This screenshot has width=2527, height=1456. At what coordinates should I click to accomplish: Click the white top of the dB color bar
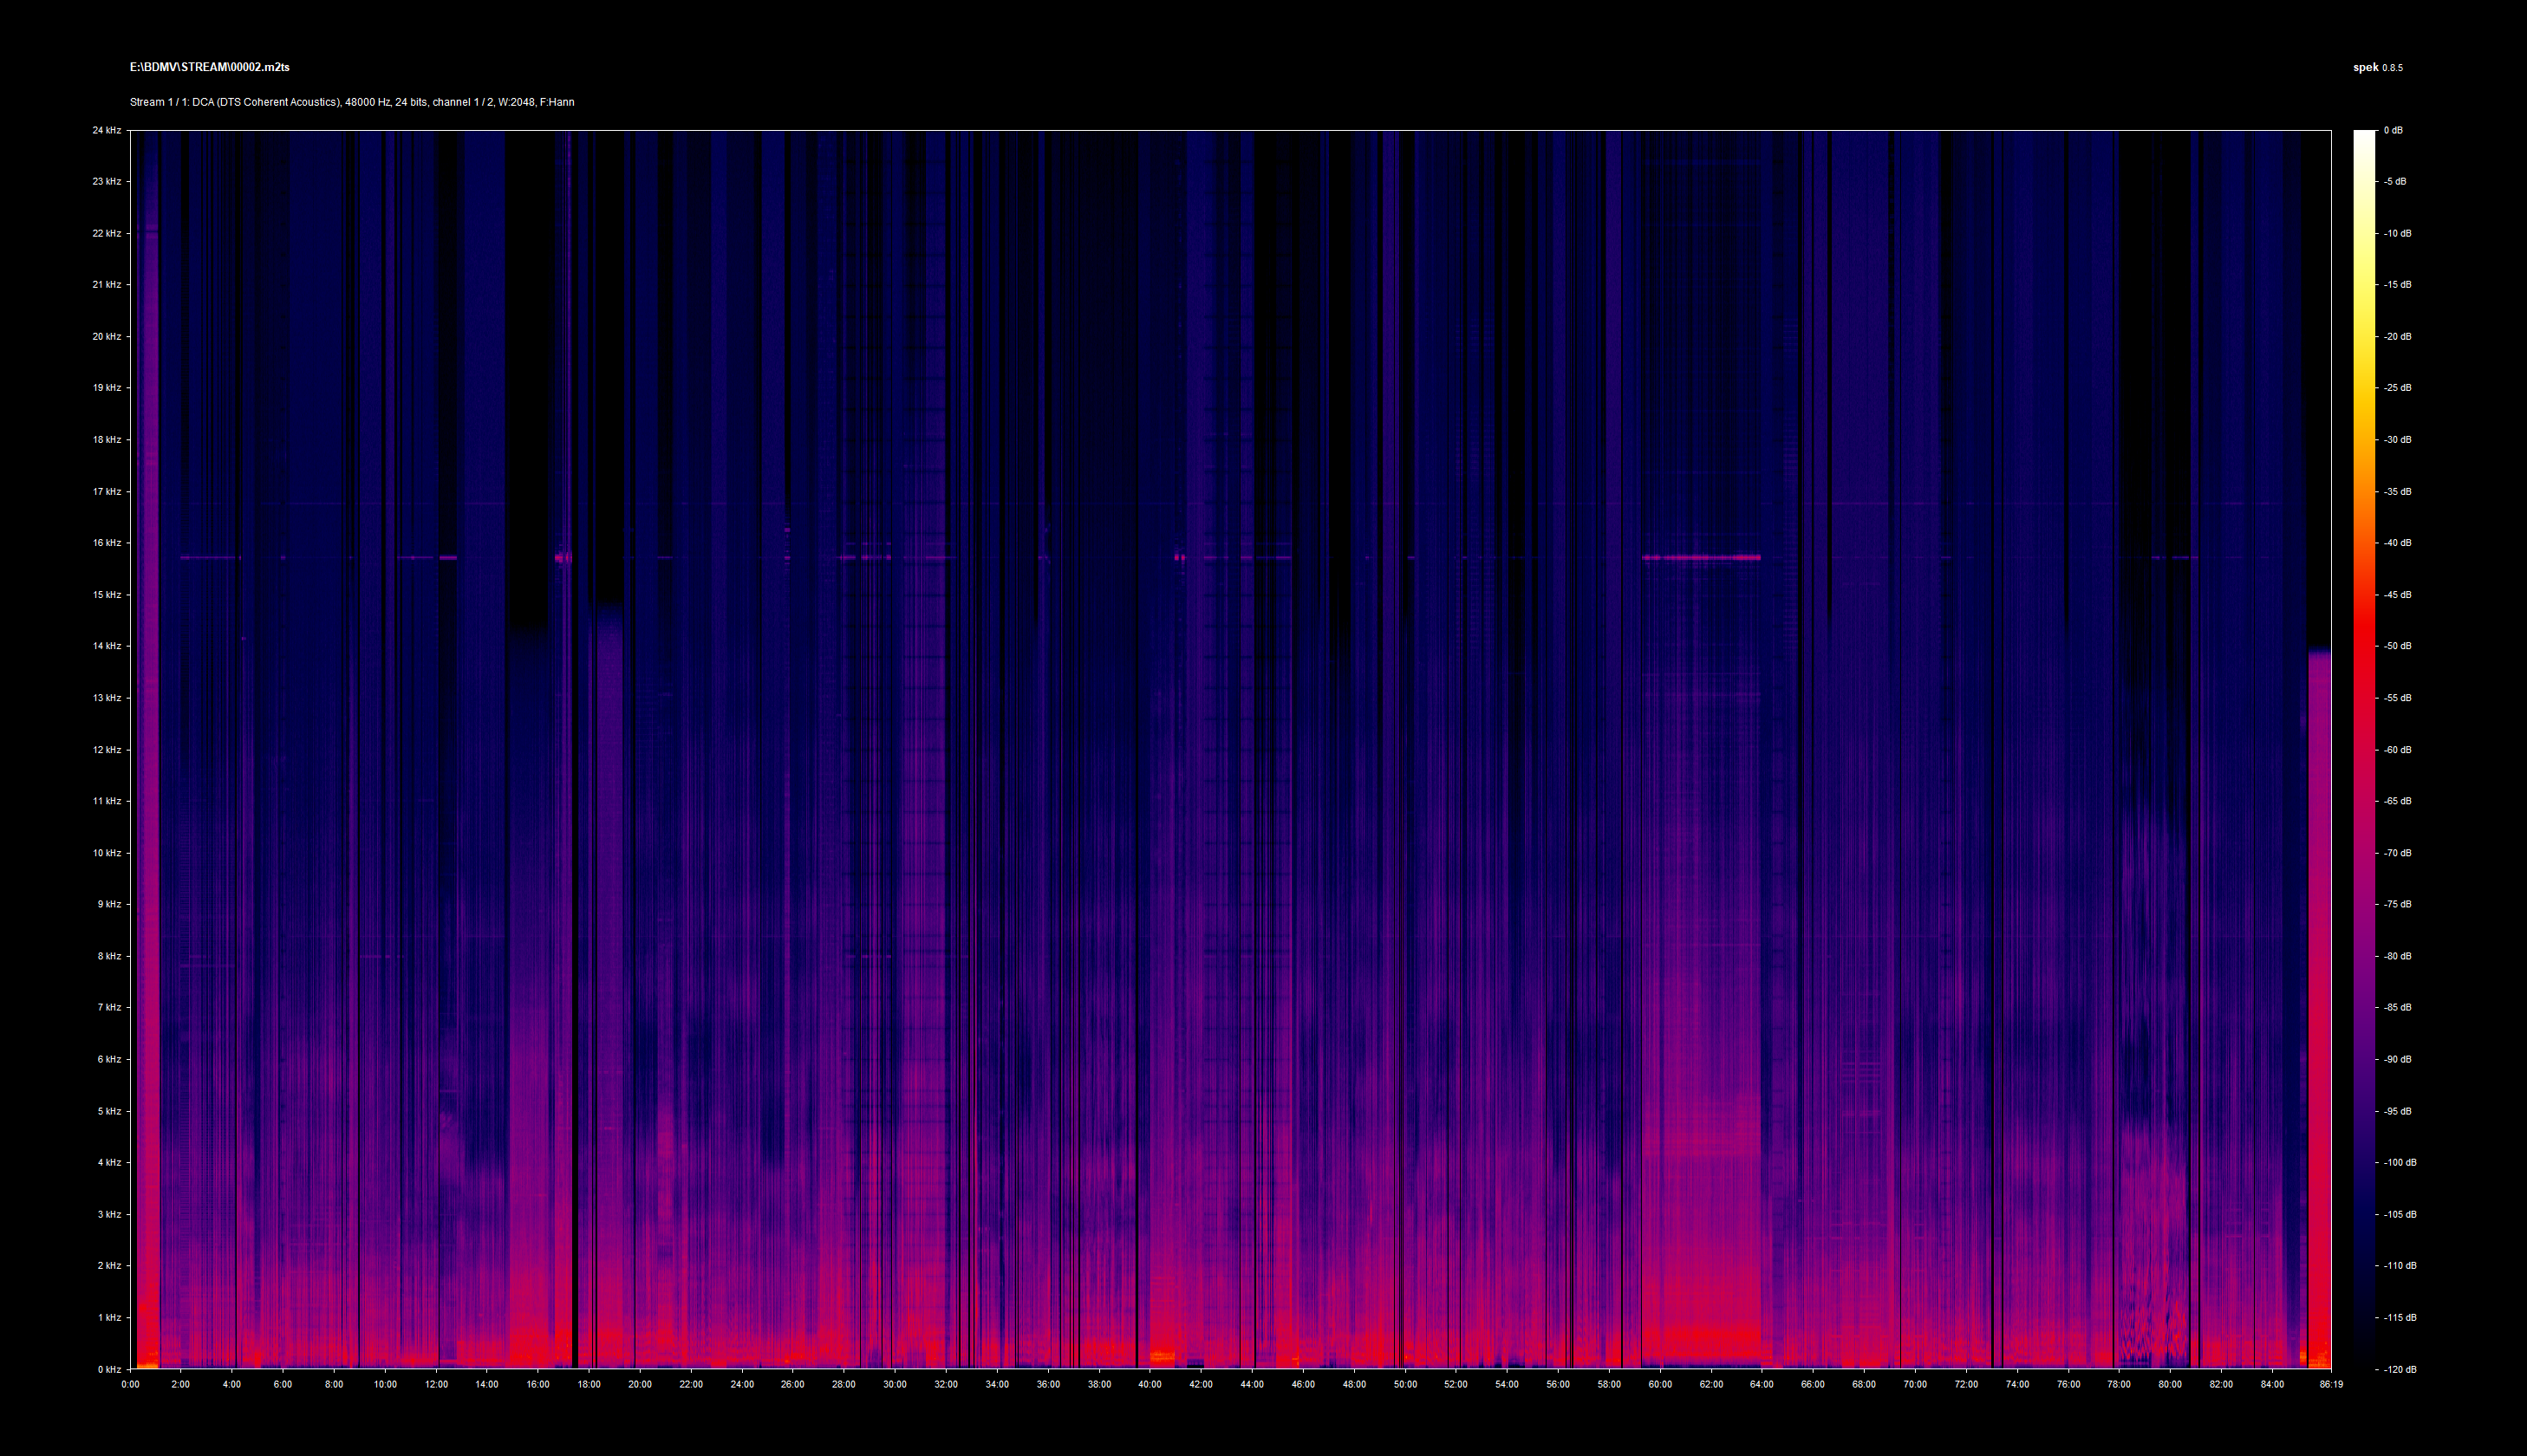point(2364,140)
